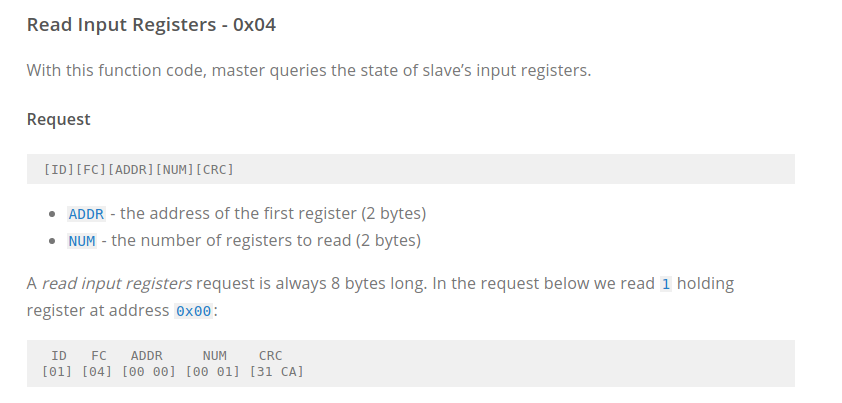Click the Request subheading
Viewport: 842px width, 403px height.
59,119
